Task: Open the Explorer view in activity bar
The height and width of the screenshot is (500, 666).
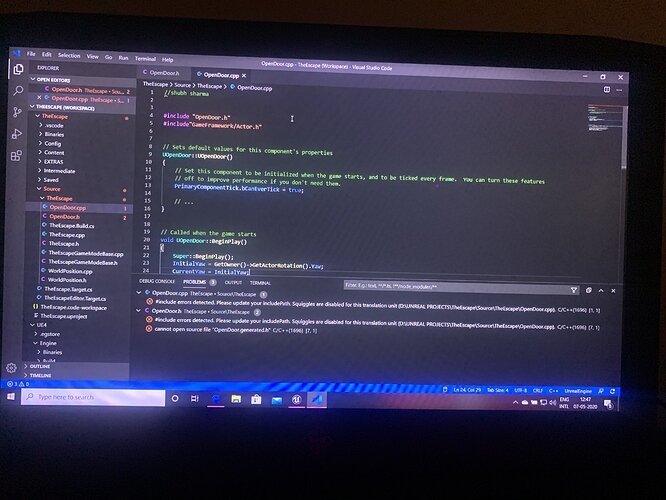Action: pyautogui.click(x=18, y=69)
